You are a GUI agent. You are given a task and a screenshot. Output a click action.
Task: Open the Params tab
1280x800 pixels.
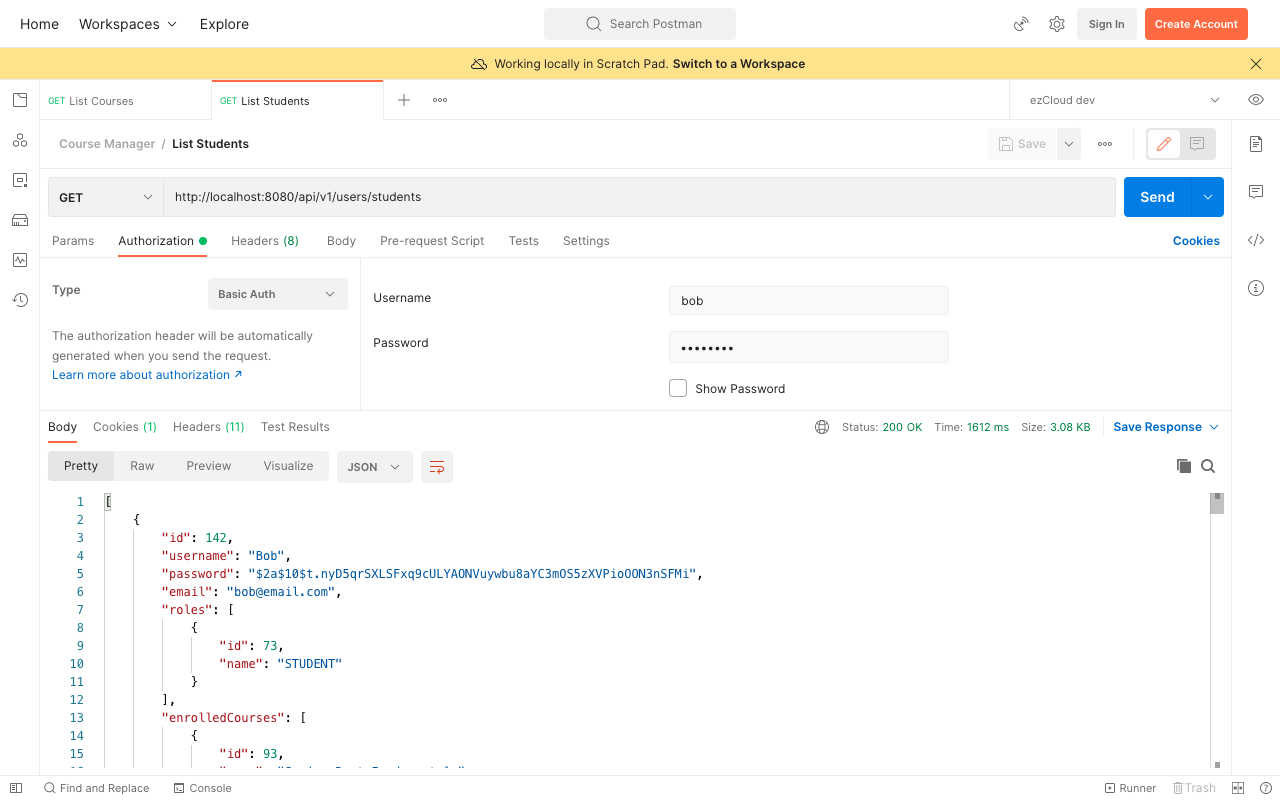(x=73, y=241)
